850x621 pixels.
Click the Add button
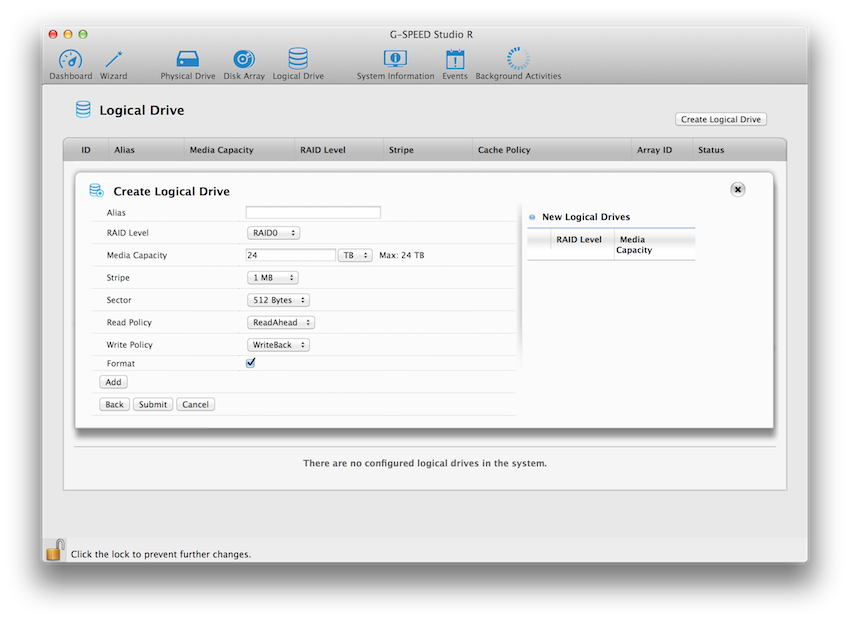click(x=113, y=382)
